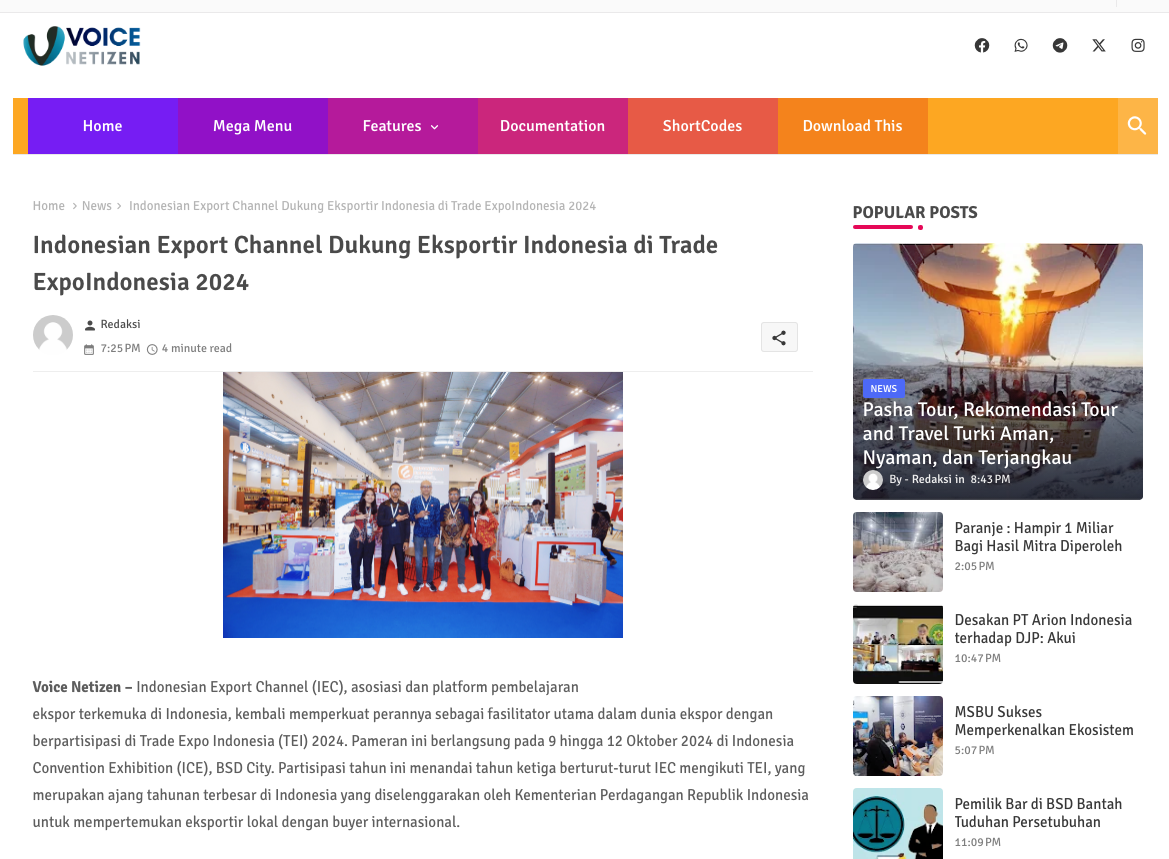Go to the Home menu item
The width and height of the screenshot is (1169, 859).
point(103,126)
